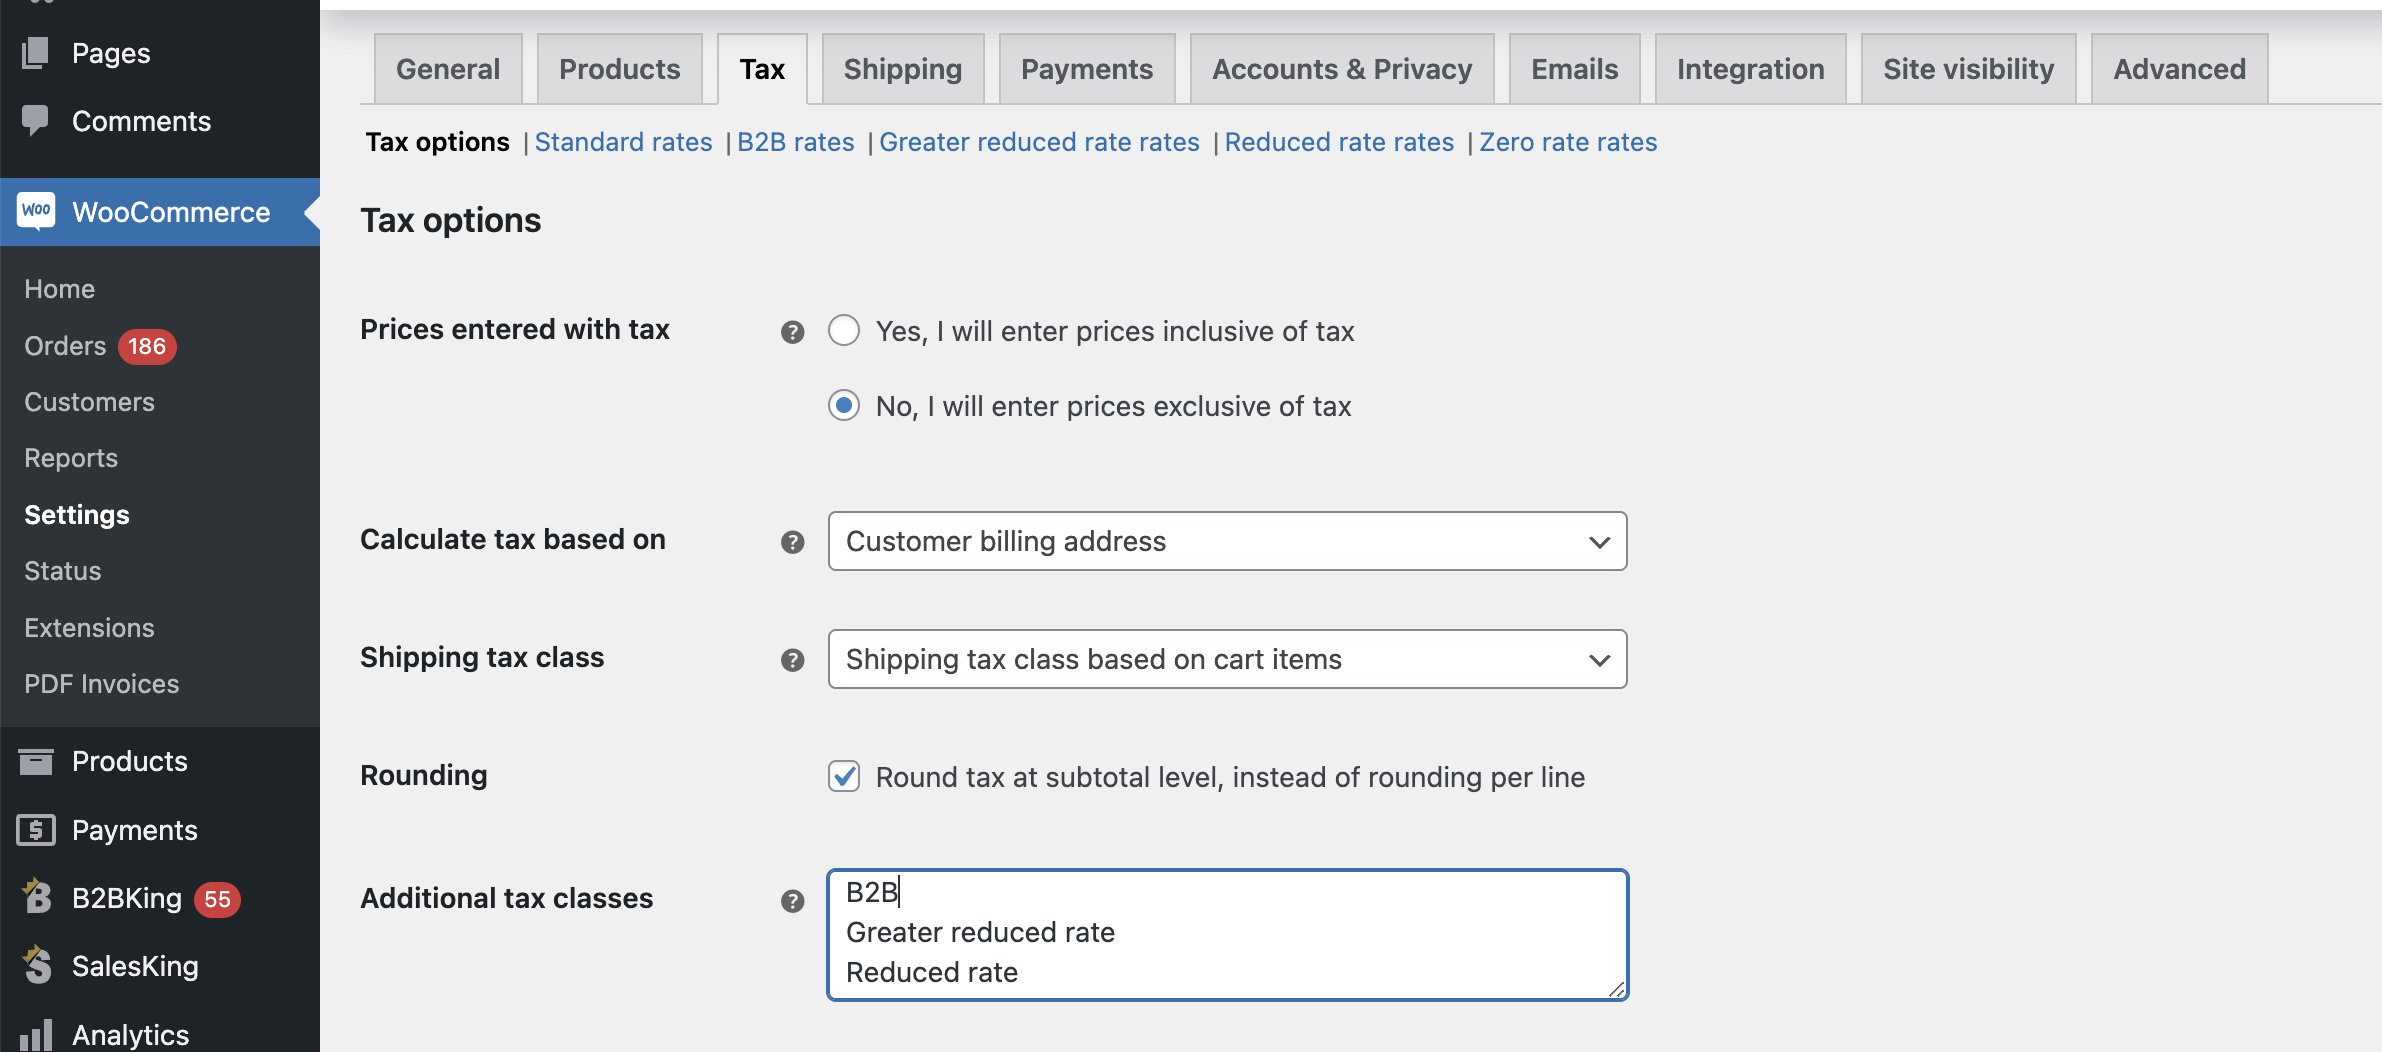Select No, enter prices exclusive of tax
2382x1052 pixels.
pyautogui.click(x=844, y=405)
